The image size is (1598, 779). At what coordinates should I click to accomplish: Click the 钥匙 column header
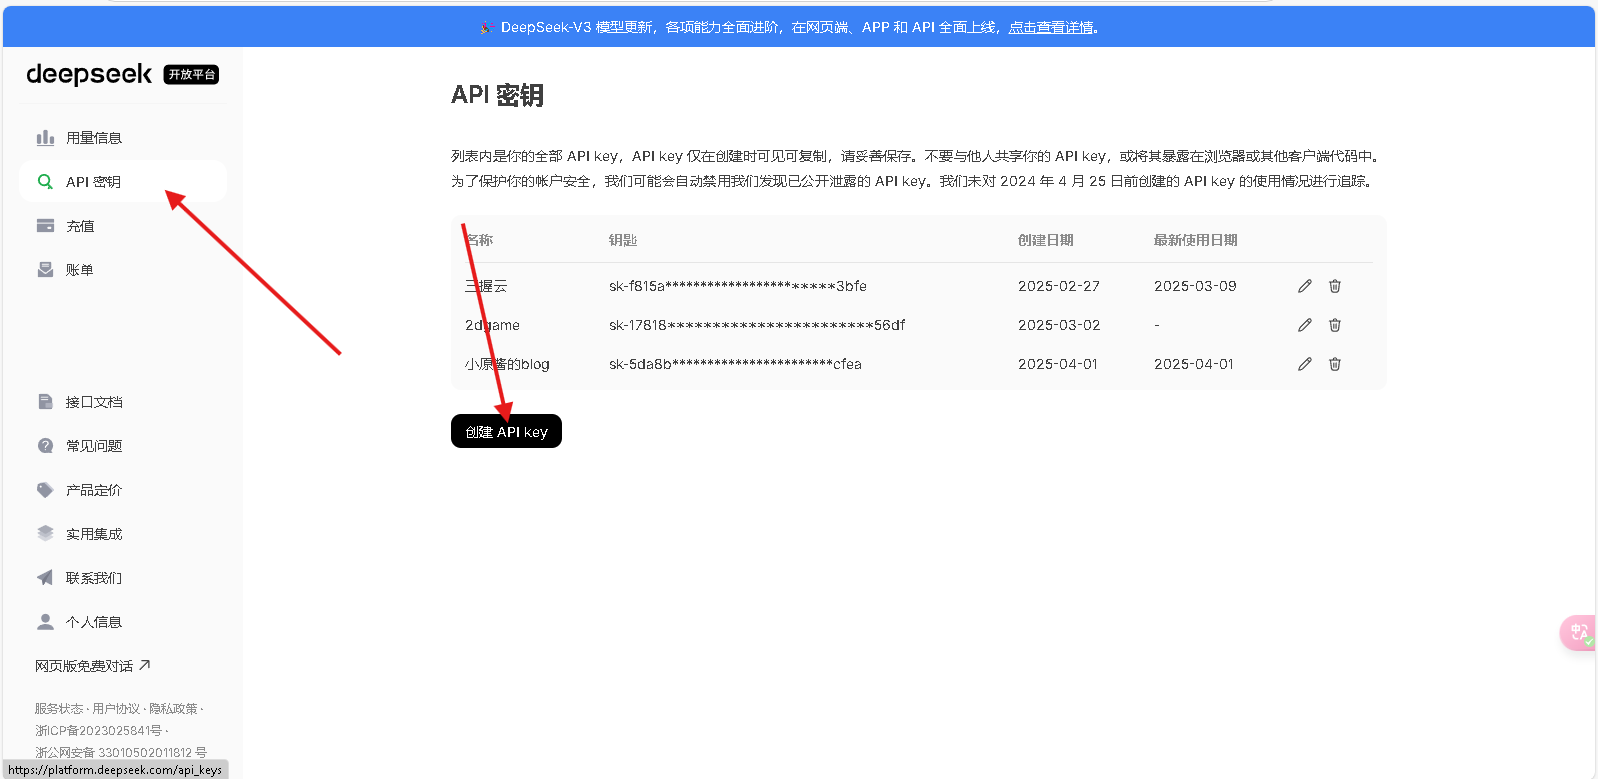(623, 240)
